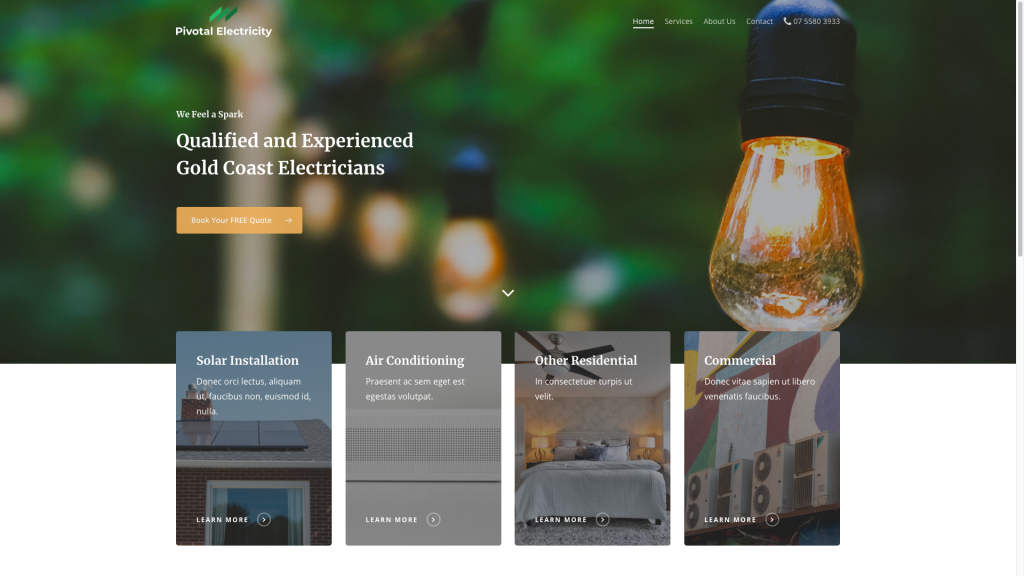Click the 'We Feel a Spark' tagline
The image size is (1024, 576).
tap(210, 114)
